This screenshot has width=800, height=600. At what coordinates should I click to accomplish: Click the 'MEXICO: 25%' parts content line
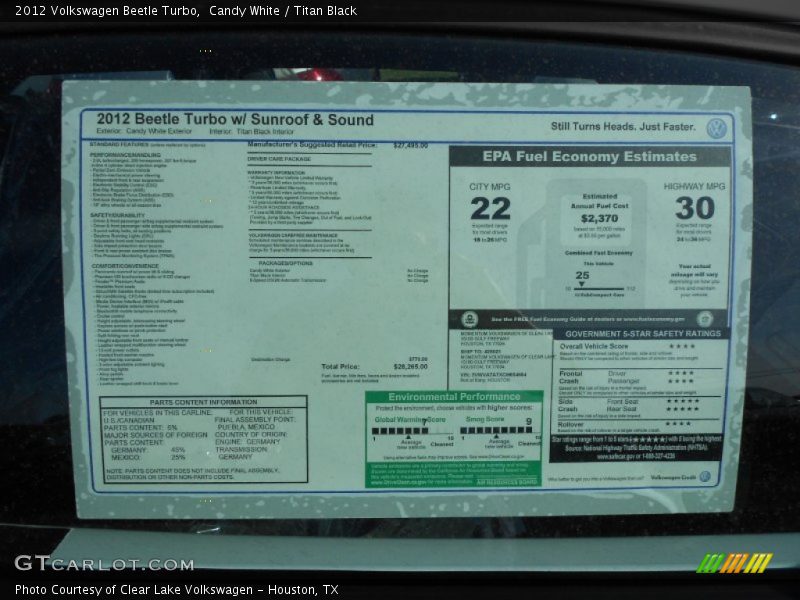(x=148, y=458)
